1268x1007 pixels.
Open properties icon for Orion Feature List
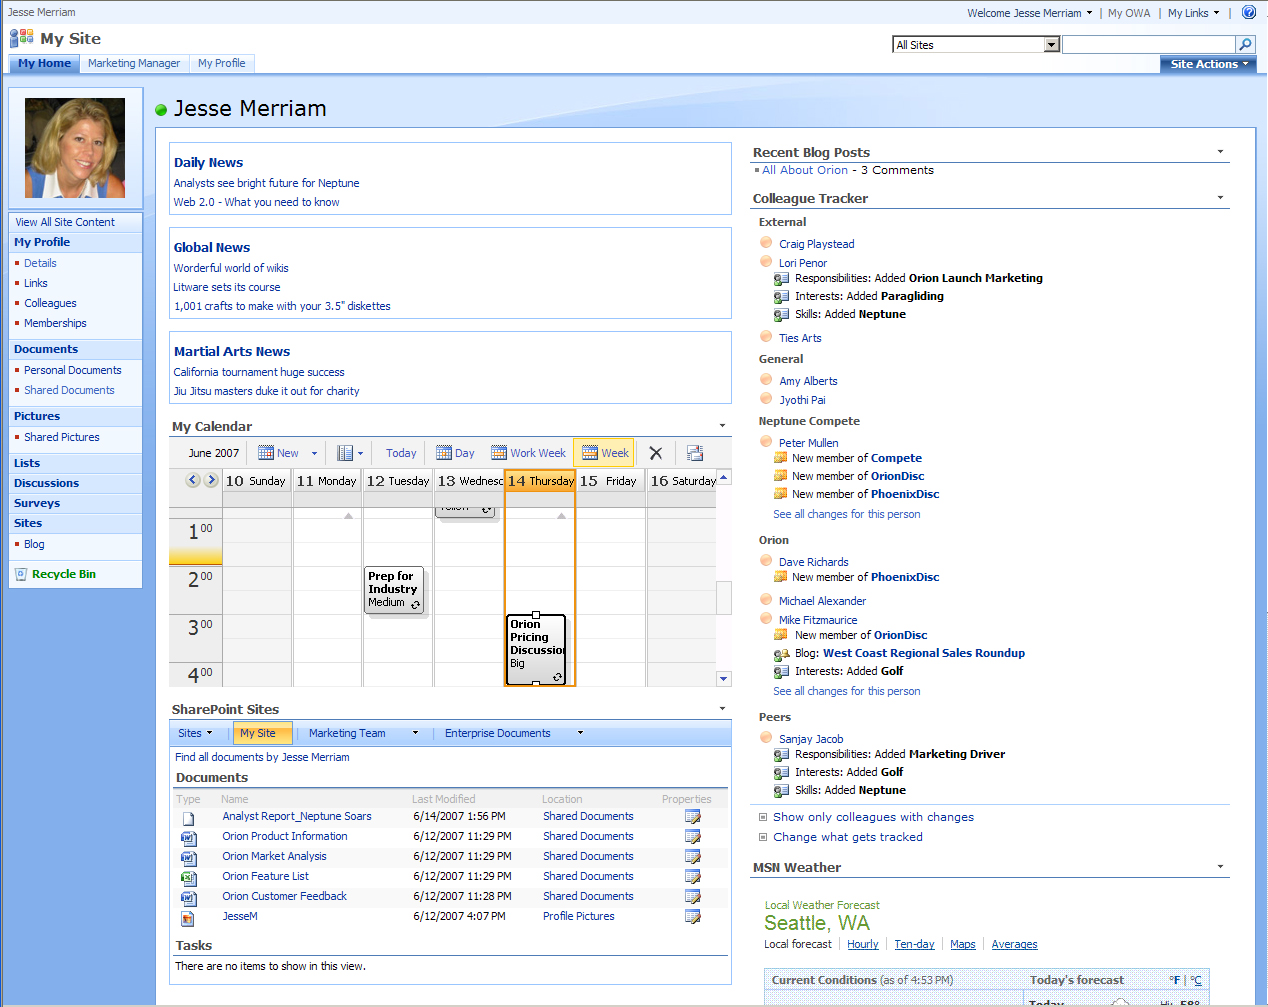tap(692, 877)
